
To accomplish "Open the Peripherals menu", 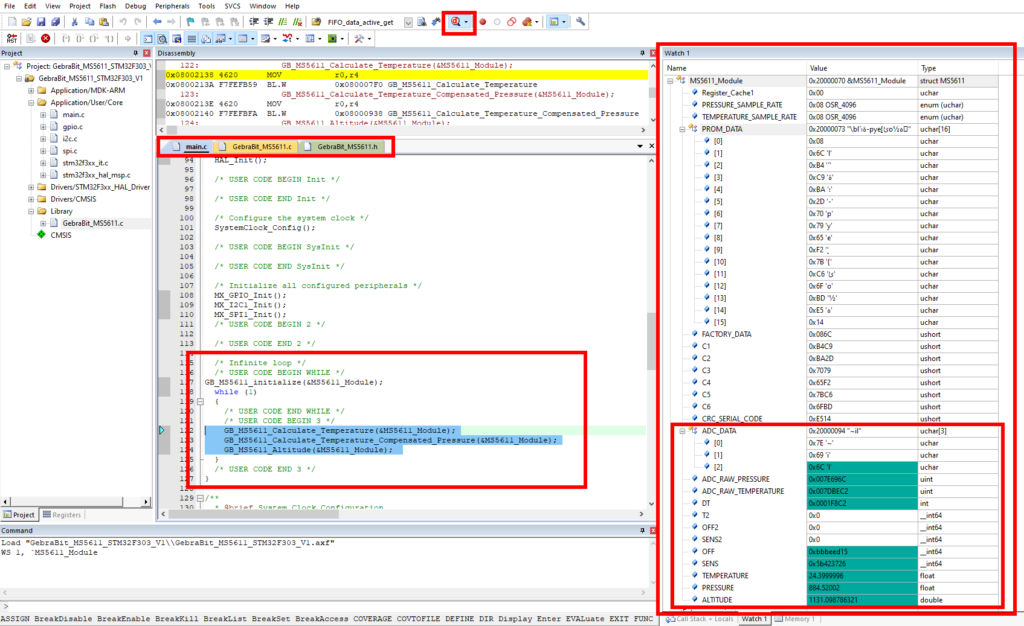I will point(172,6).
